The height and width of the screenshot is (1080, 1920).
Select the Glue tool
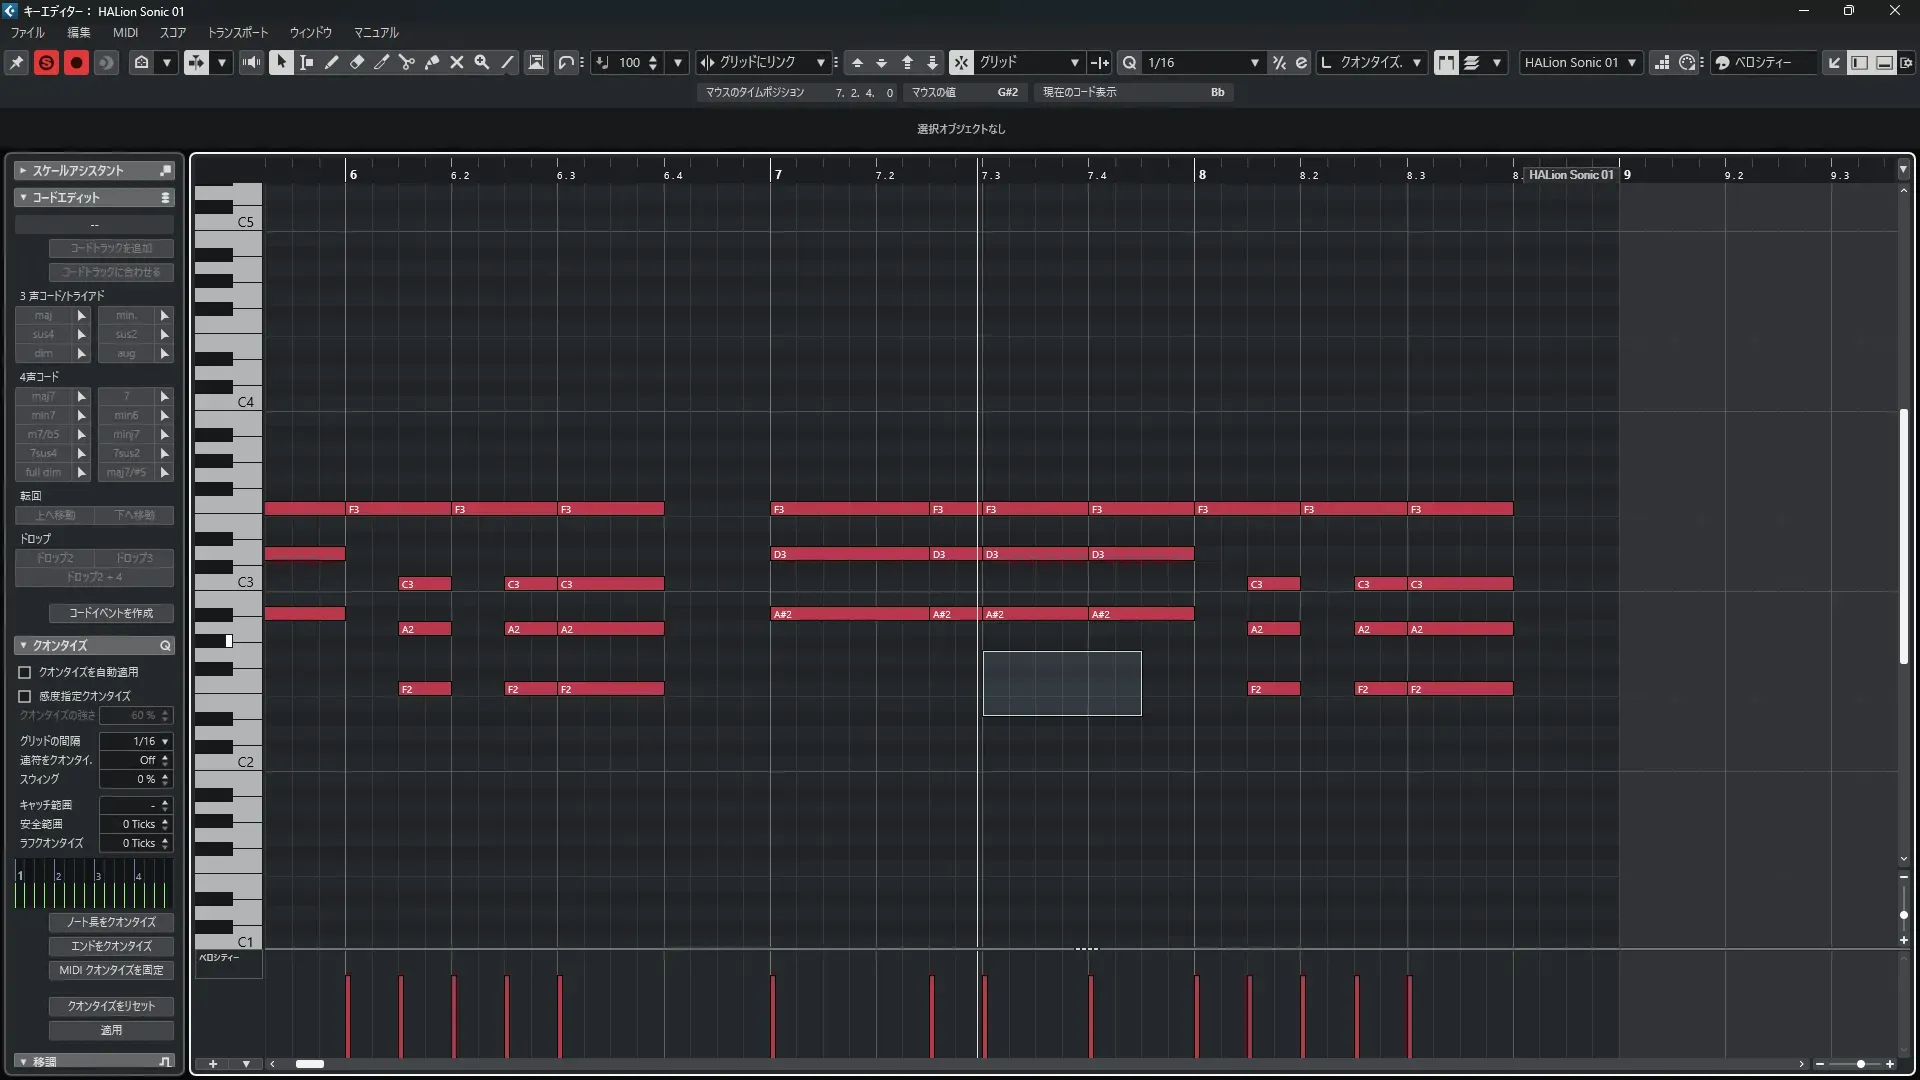point(432,62)
